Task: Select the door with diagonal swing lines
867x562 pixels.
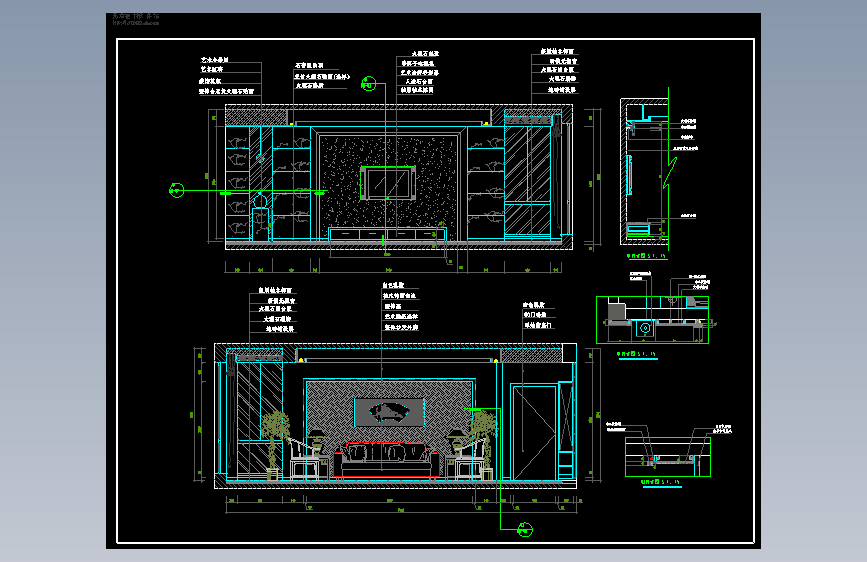Action: click(x=534, y=433)
